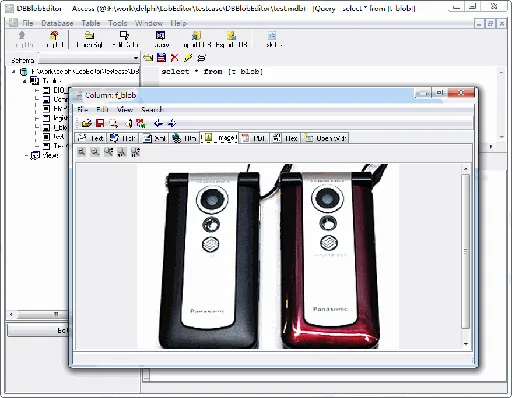
Task: Open the File menu in the main window
Action: click(27, 23)
